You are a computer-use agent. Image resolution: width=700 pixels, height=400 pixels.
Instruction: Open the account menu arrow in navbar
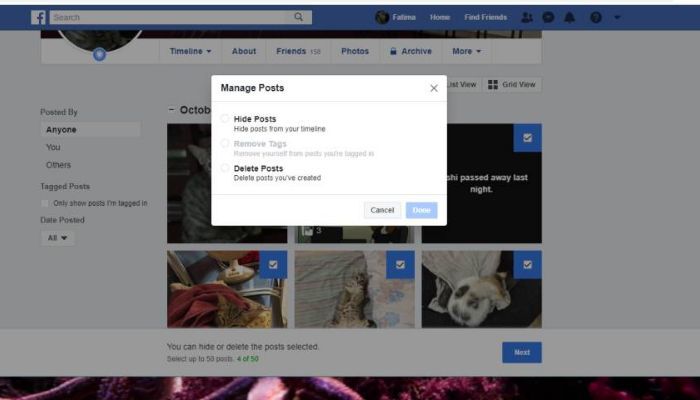tap(617, 18)
